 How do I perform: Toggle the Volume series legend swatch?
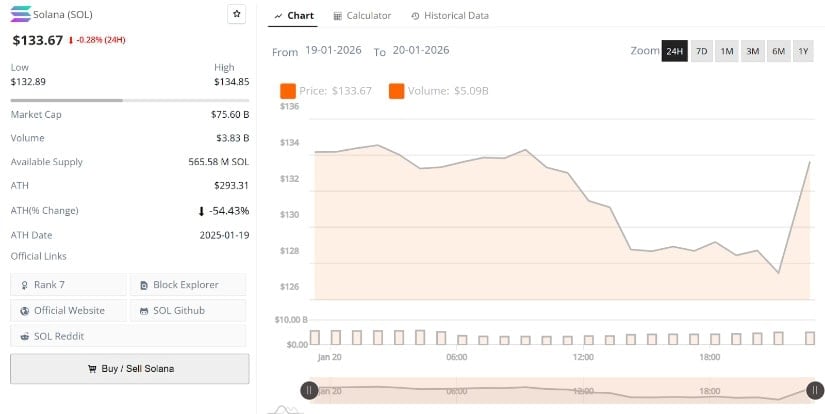coord(396,91)
